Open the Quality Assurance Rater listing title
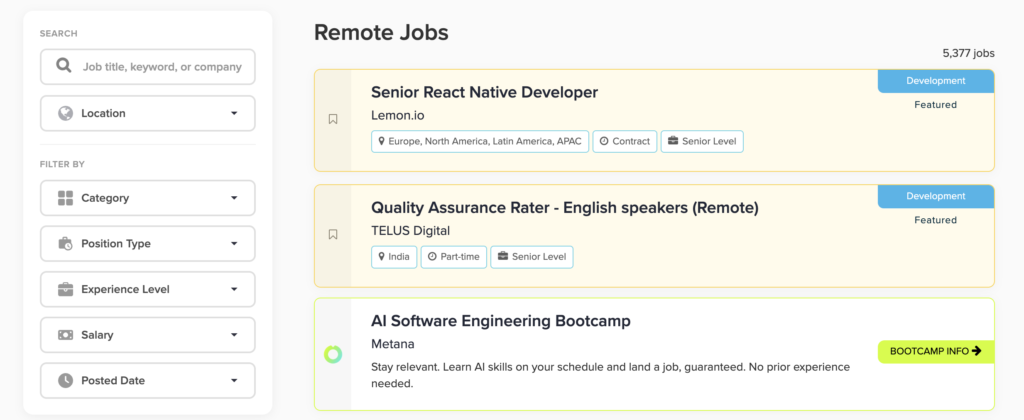This screenshot has height=420, width=1024. 565,208
